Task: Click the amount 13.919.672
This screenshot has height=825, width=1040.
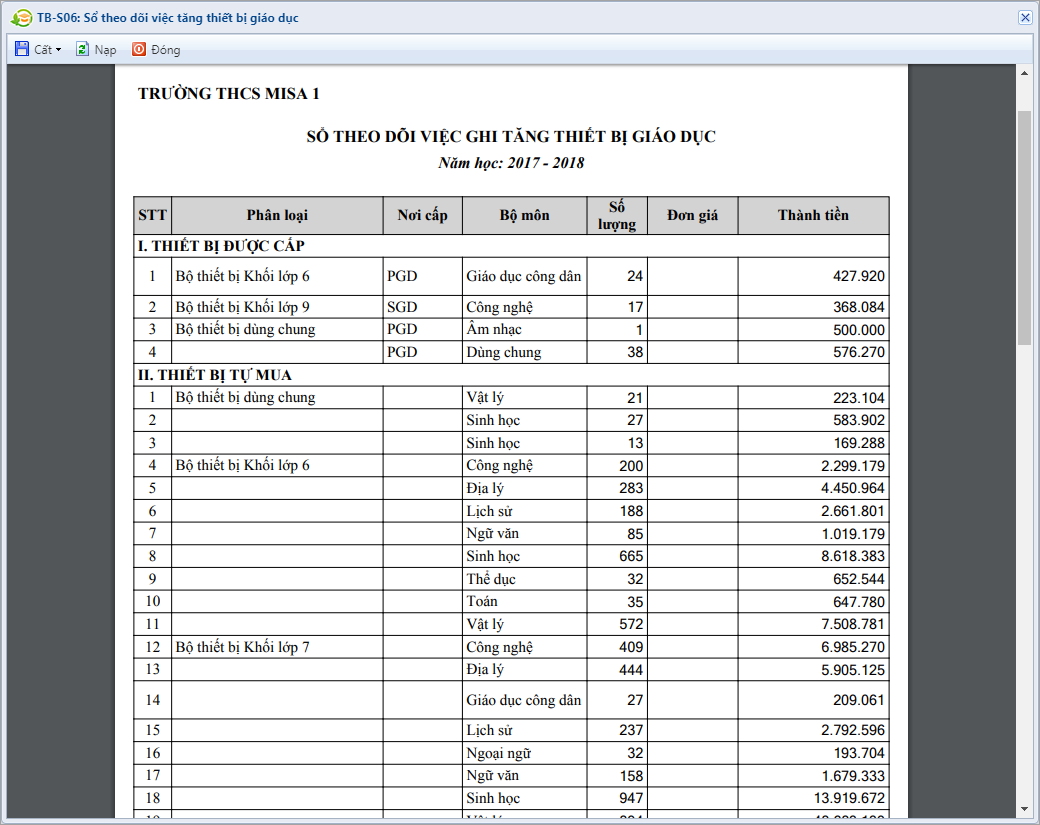Action: pos(850,798)
